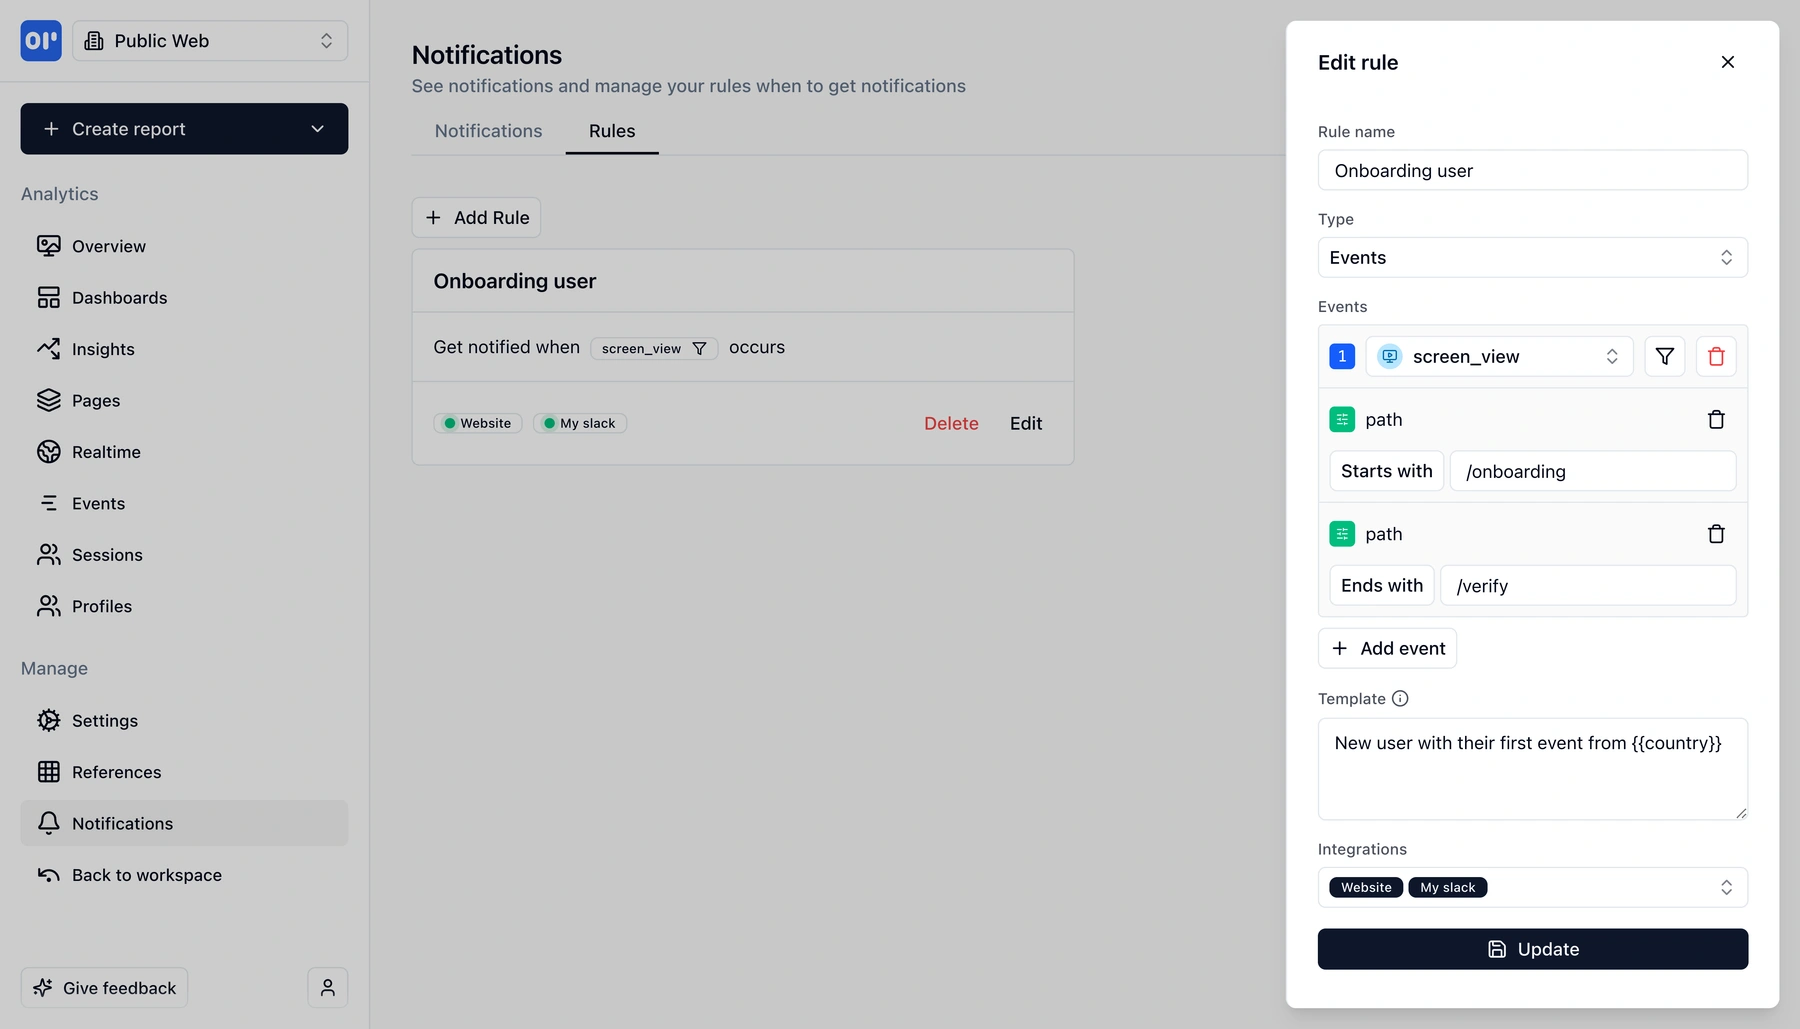The height and width of the screenshot is (1029, 1800).
Task: Delete the screen_view event with trash icon
Action: pyautogui.click(x=1716, y=356)
